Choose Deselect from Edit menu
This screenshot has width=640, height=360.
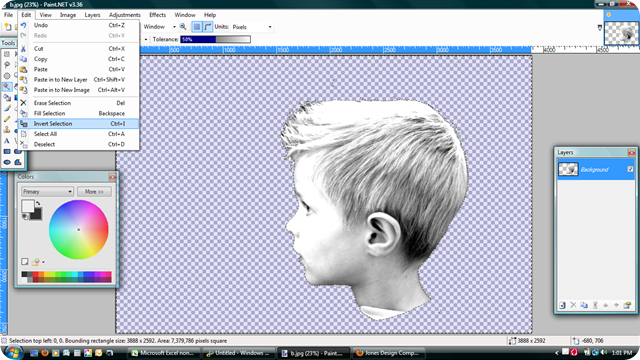(78, 144)
